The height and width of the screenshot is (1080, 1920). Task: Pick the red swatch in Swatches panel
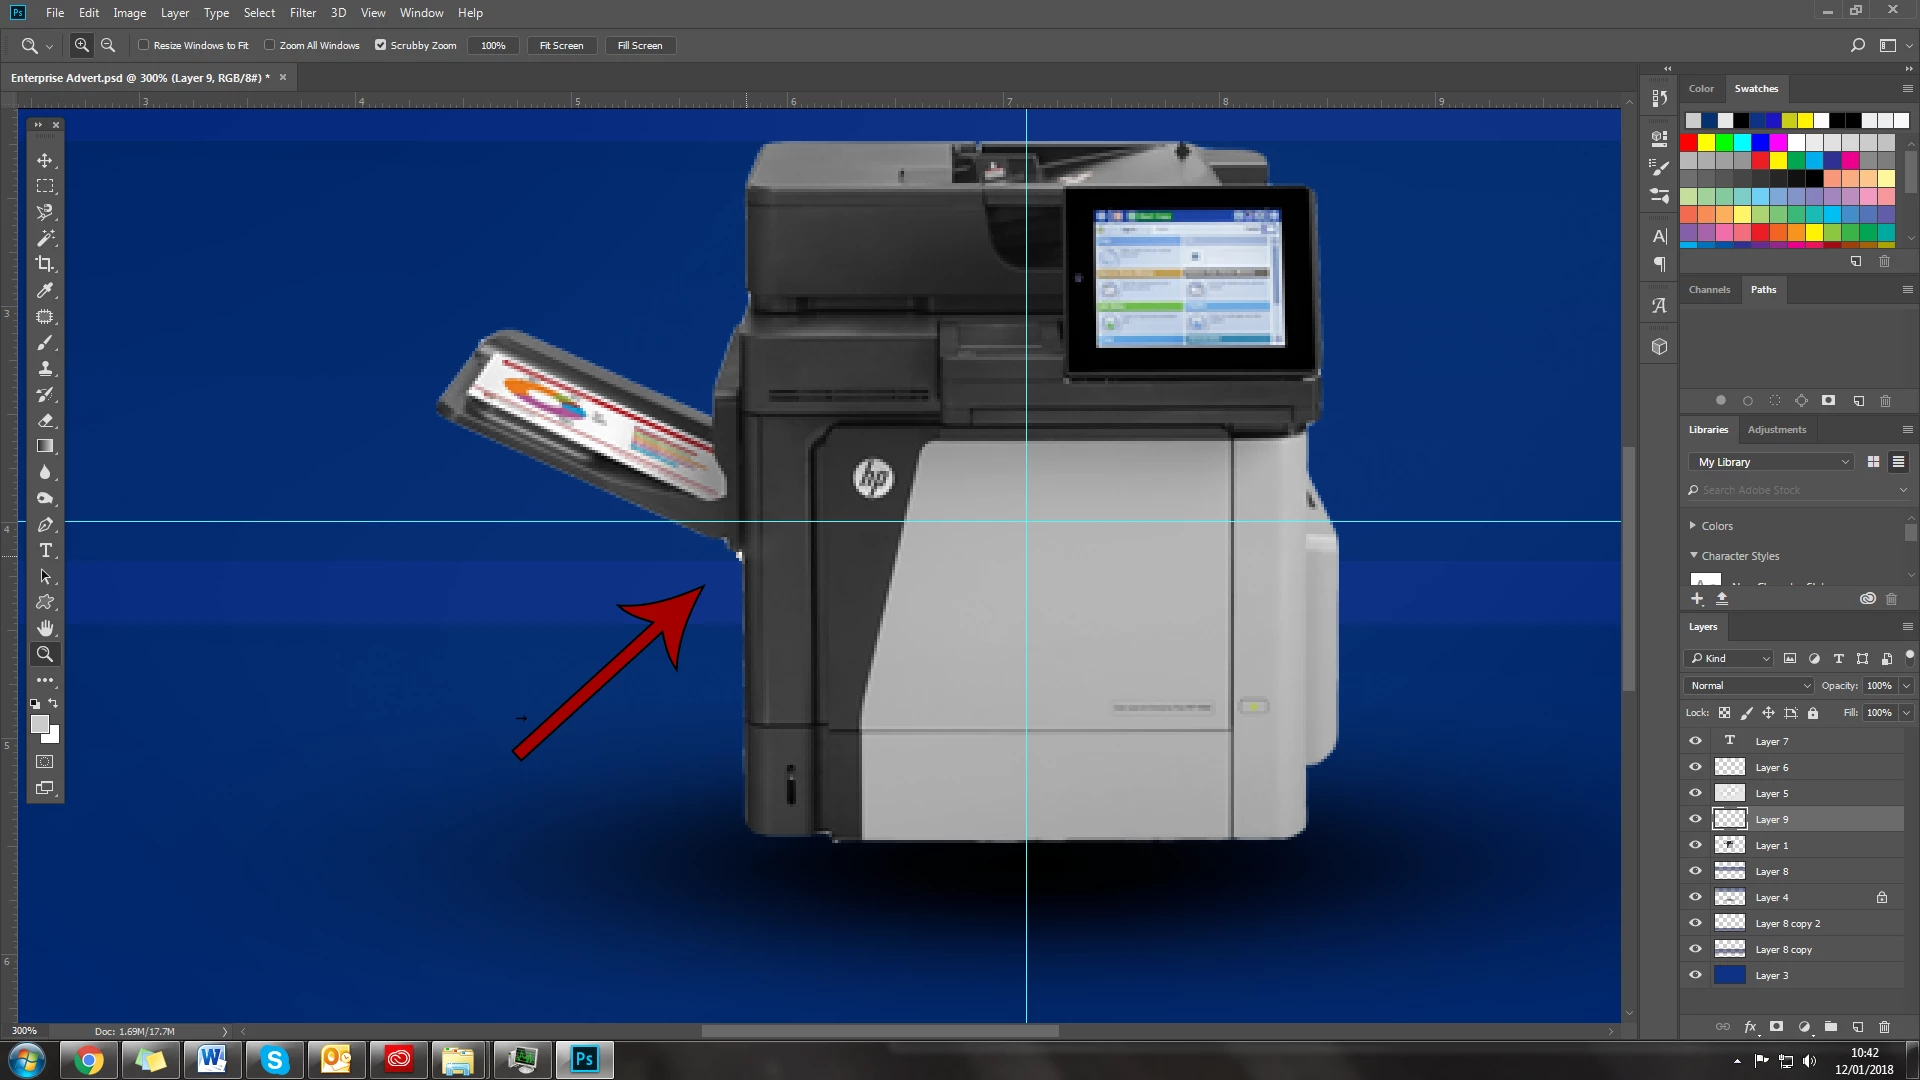coord(1689,142)
